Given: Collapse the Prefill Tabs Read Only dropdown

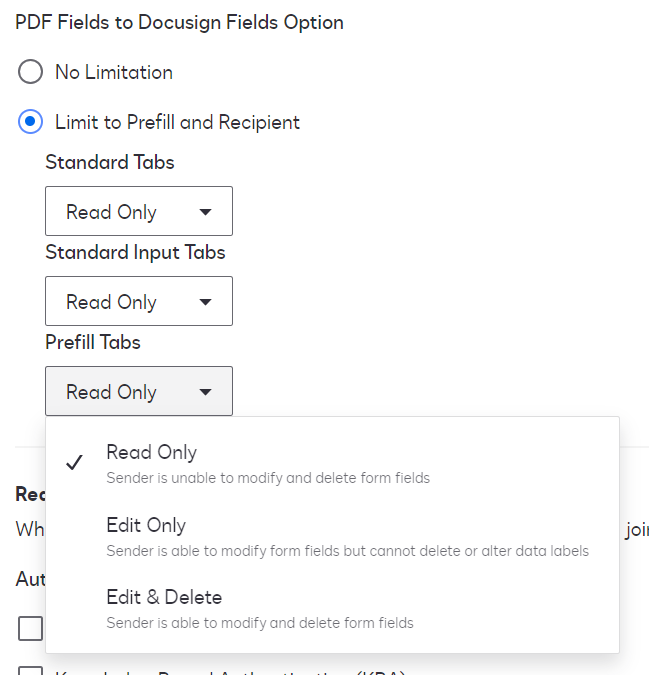Looking at the screenshot, I should point(138,392).
